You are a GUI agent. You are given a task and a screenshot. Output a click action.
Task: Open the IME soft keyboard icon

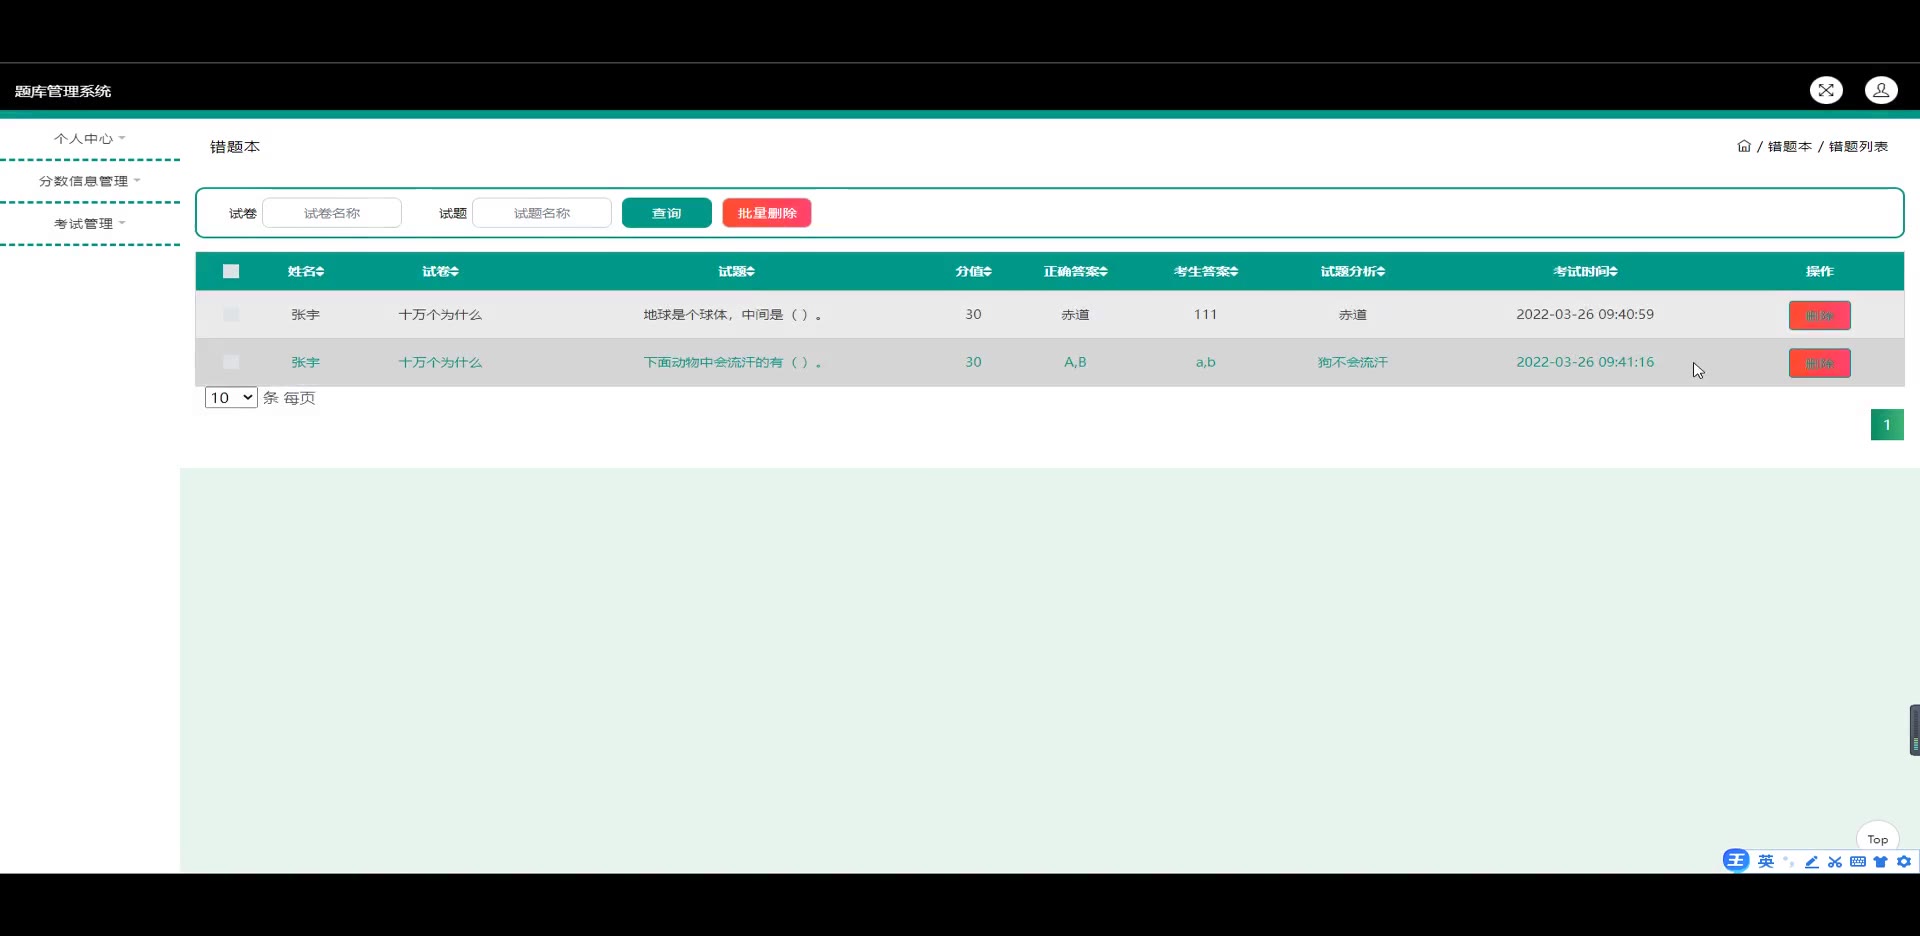(1858, 861)
